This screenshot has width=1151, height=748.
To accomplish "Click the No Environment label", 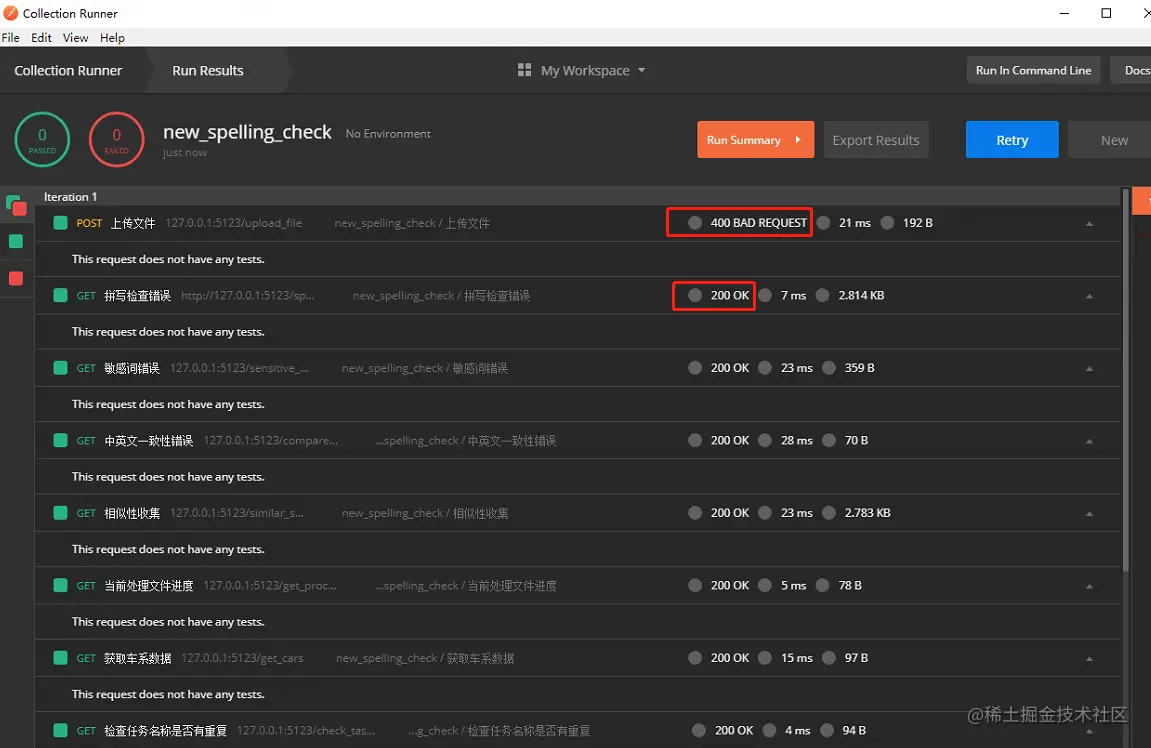I will pyautogui.click(x=388, y=134).
